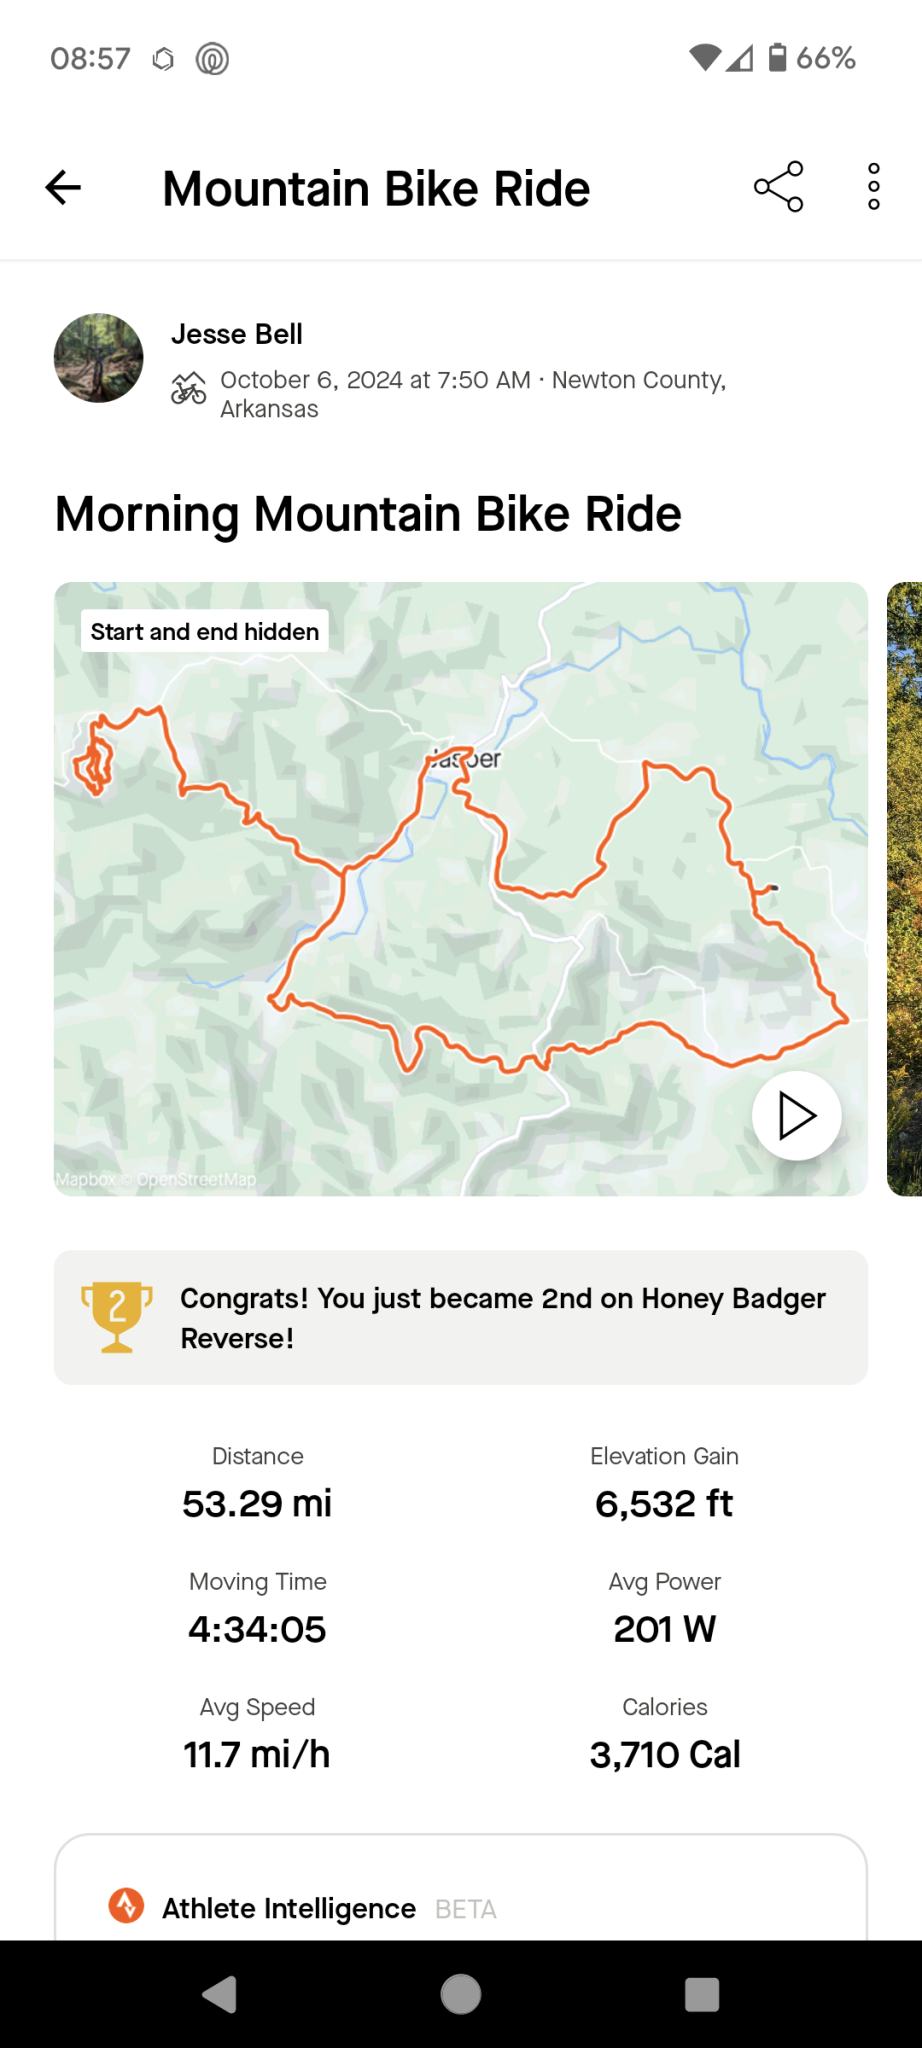
Task: Tap the Start and end hidden label
Action: pyautogui.click(x=204, y=632)
